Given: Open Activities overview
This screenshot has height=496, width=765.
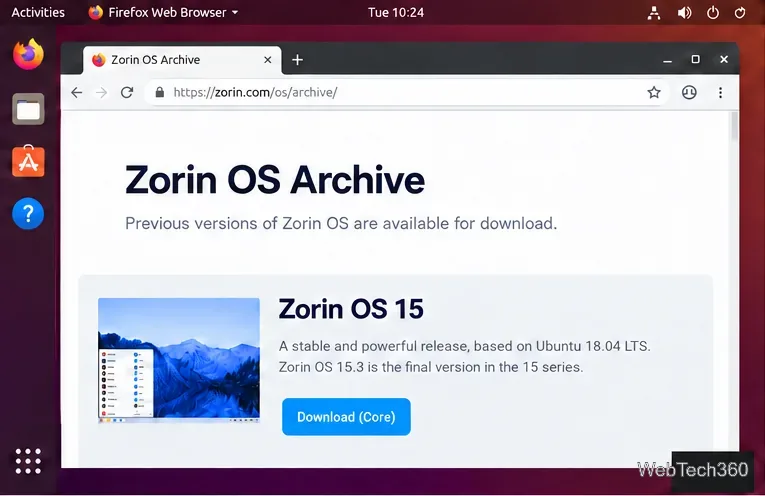Looking at the screenshot, I should (38, 12).
